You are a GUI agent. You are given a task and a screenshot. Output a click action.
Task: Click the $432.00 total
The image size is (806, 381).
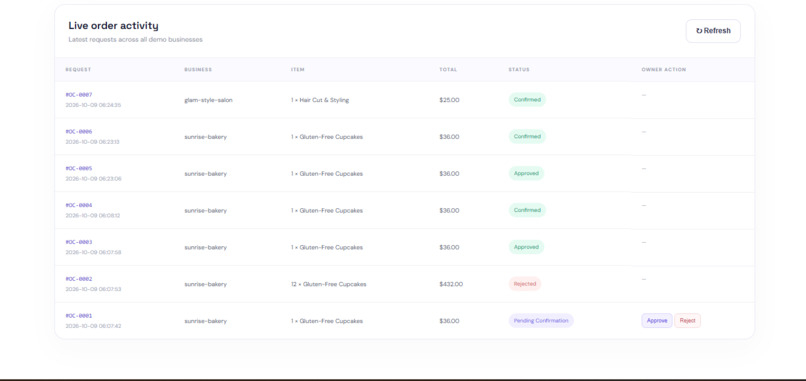pos(451,284)
